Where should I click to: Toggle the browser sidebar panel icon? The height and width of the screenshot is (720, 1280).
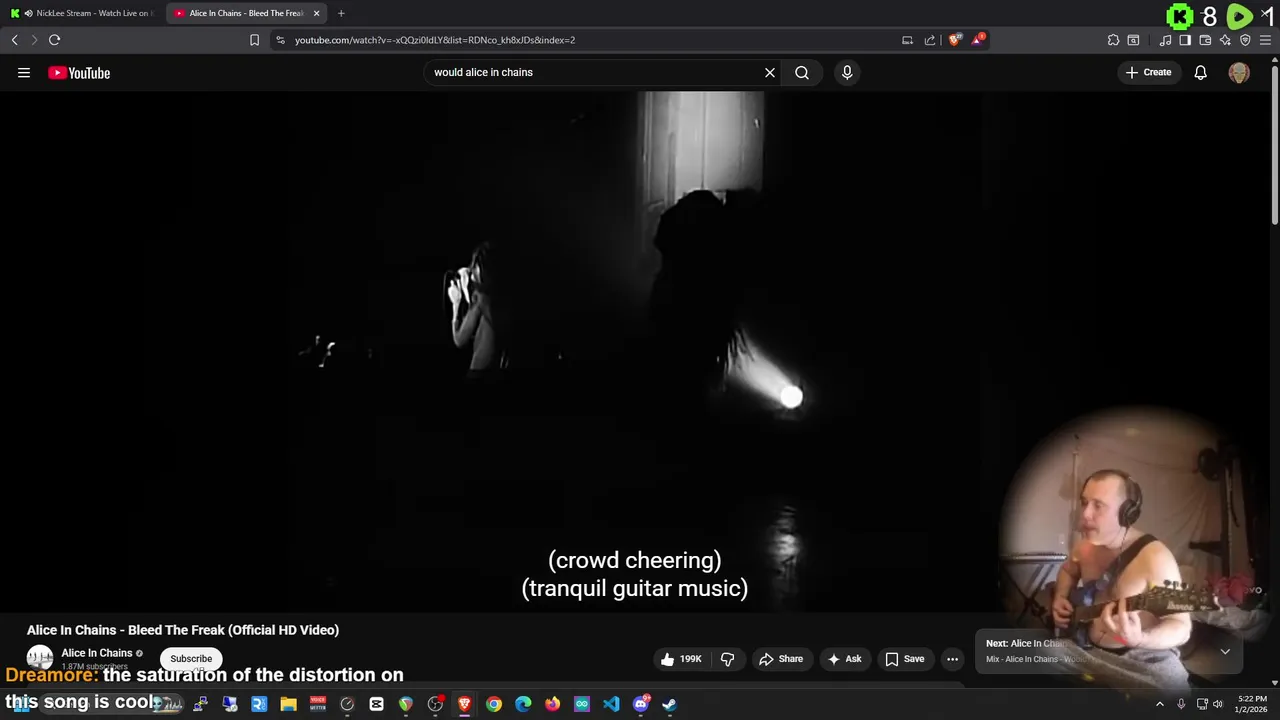(x=1185, y=40)
